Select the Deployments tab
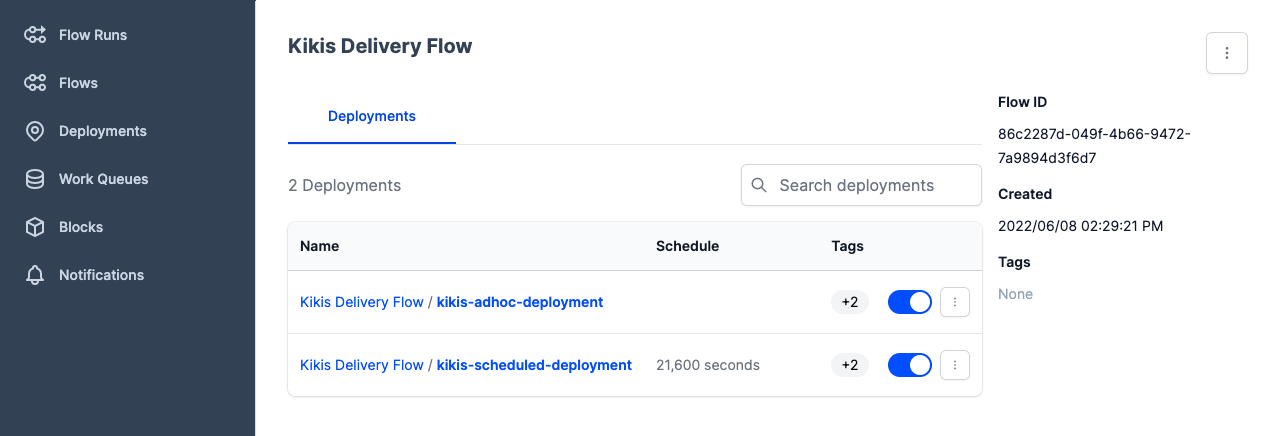This screenshot has height=436, width=1280. (x=372, y=116)
